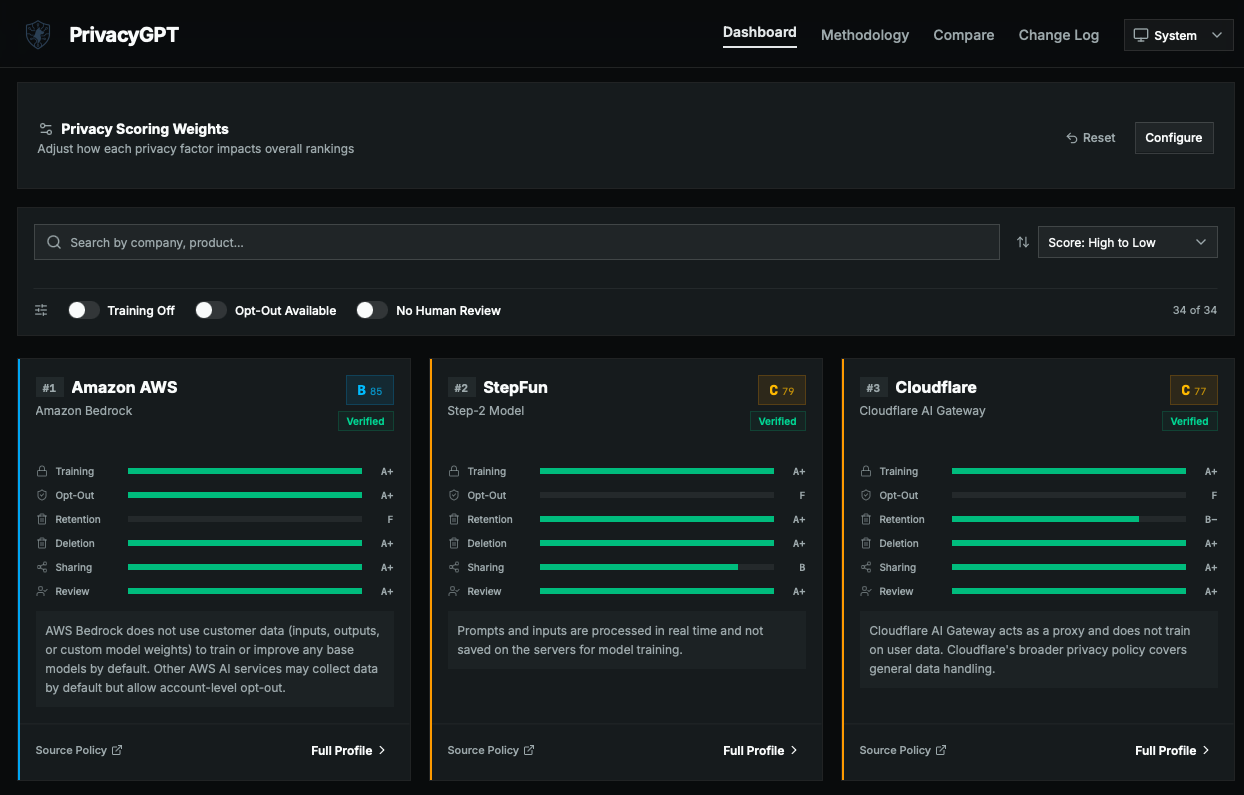Click the Review person icon on Cloudflare card
Screen dimensions: 1244x795
[866, 591]
